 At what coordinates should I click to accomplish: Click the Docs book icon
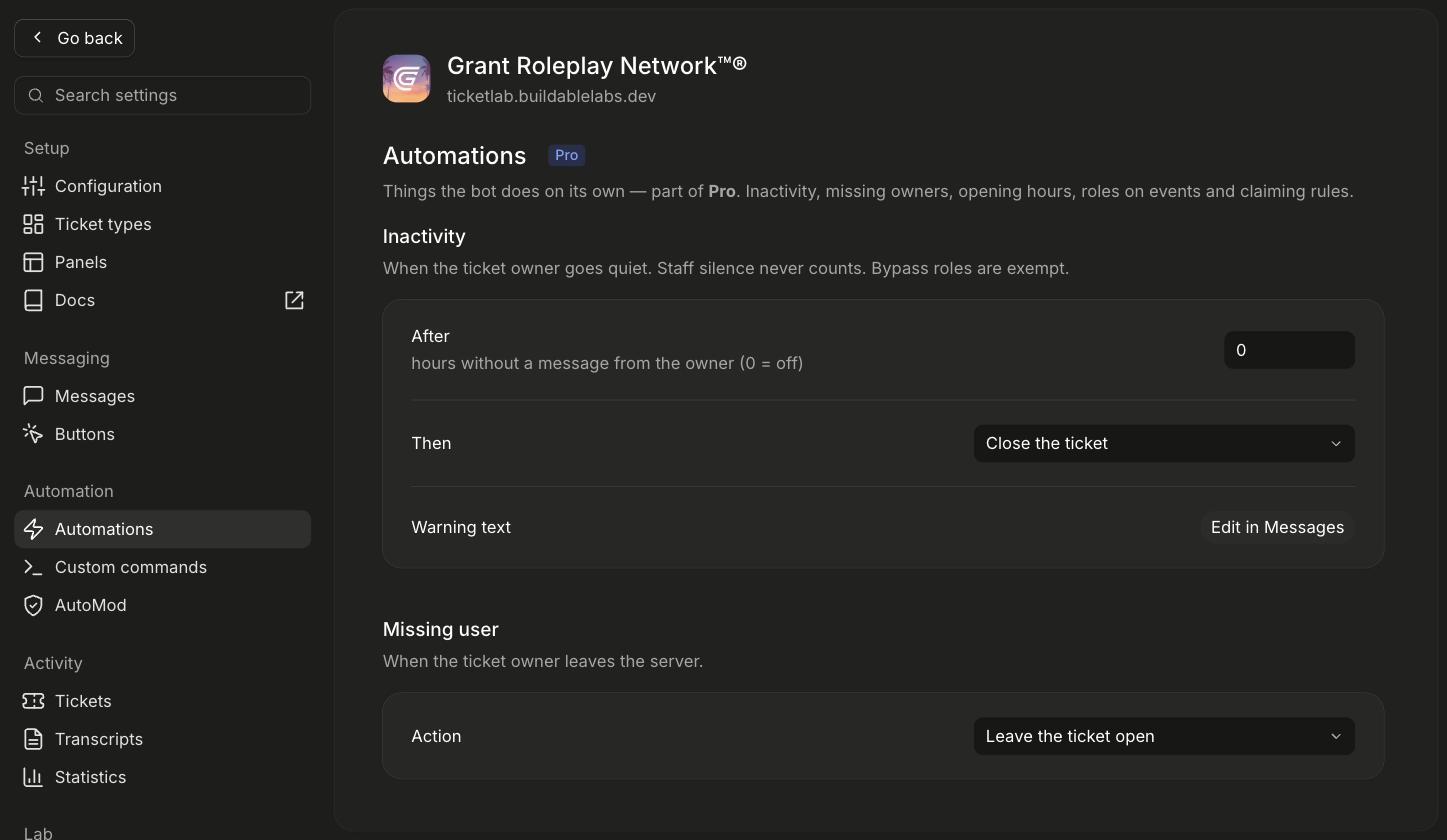(33, 300)
